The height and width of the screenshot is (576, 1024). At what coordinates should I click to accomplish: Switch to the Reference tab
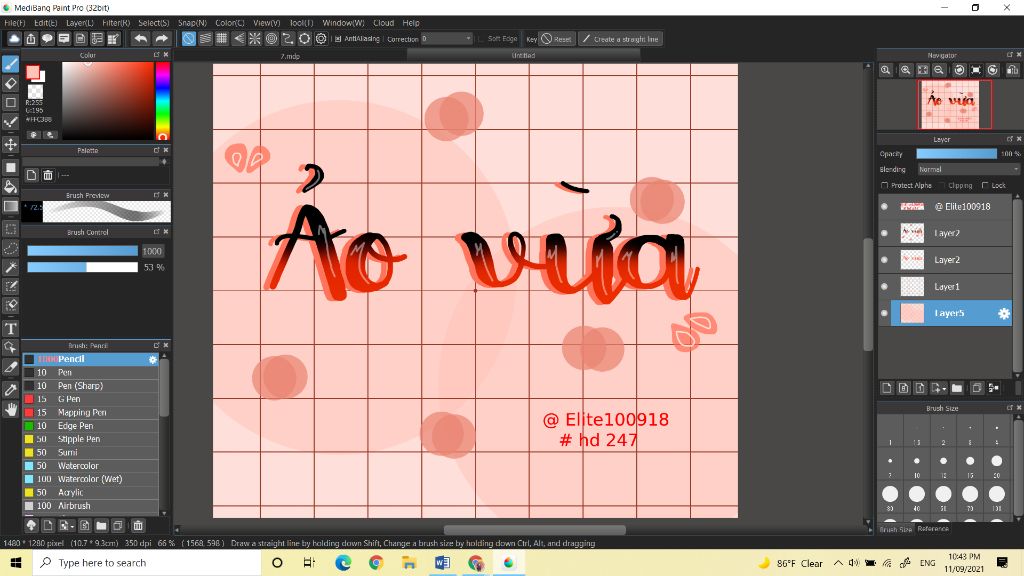[x=933, y=529]
